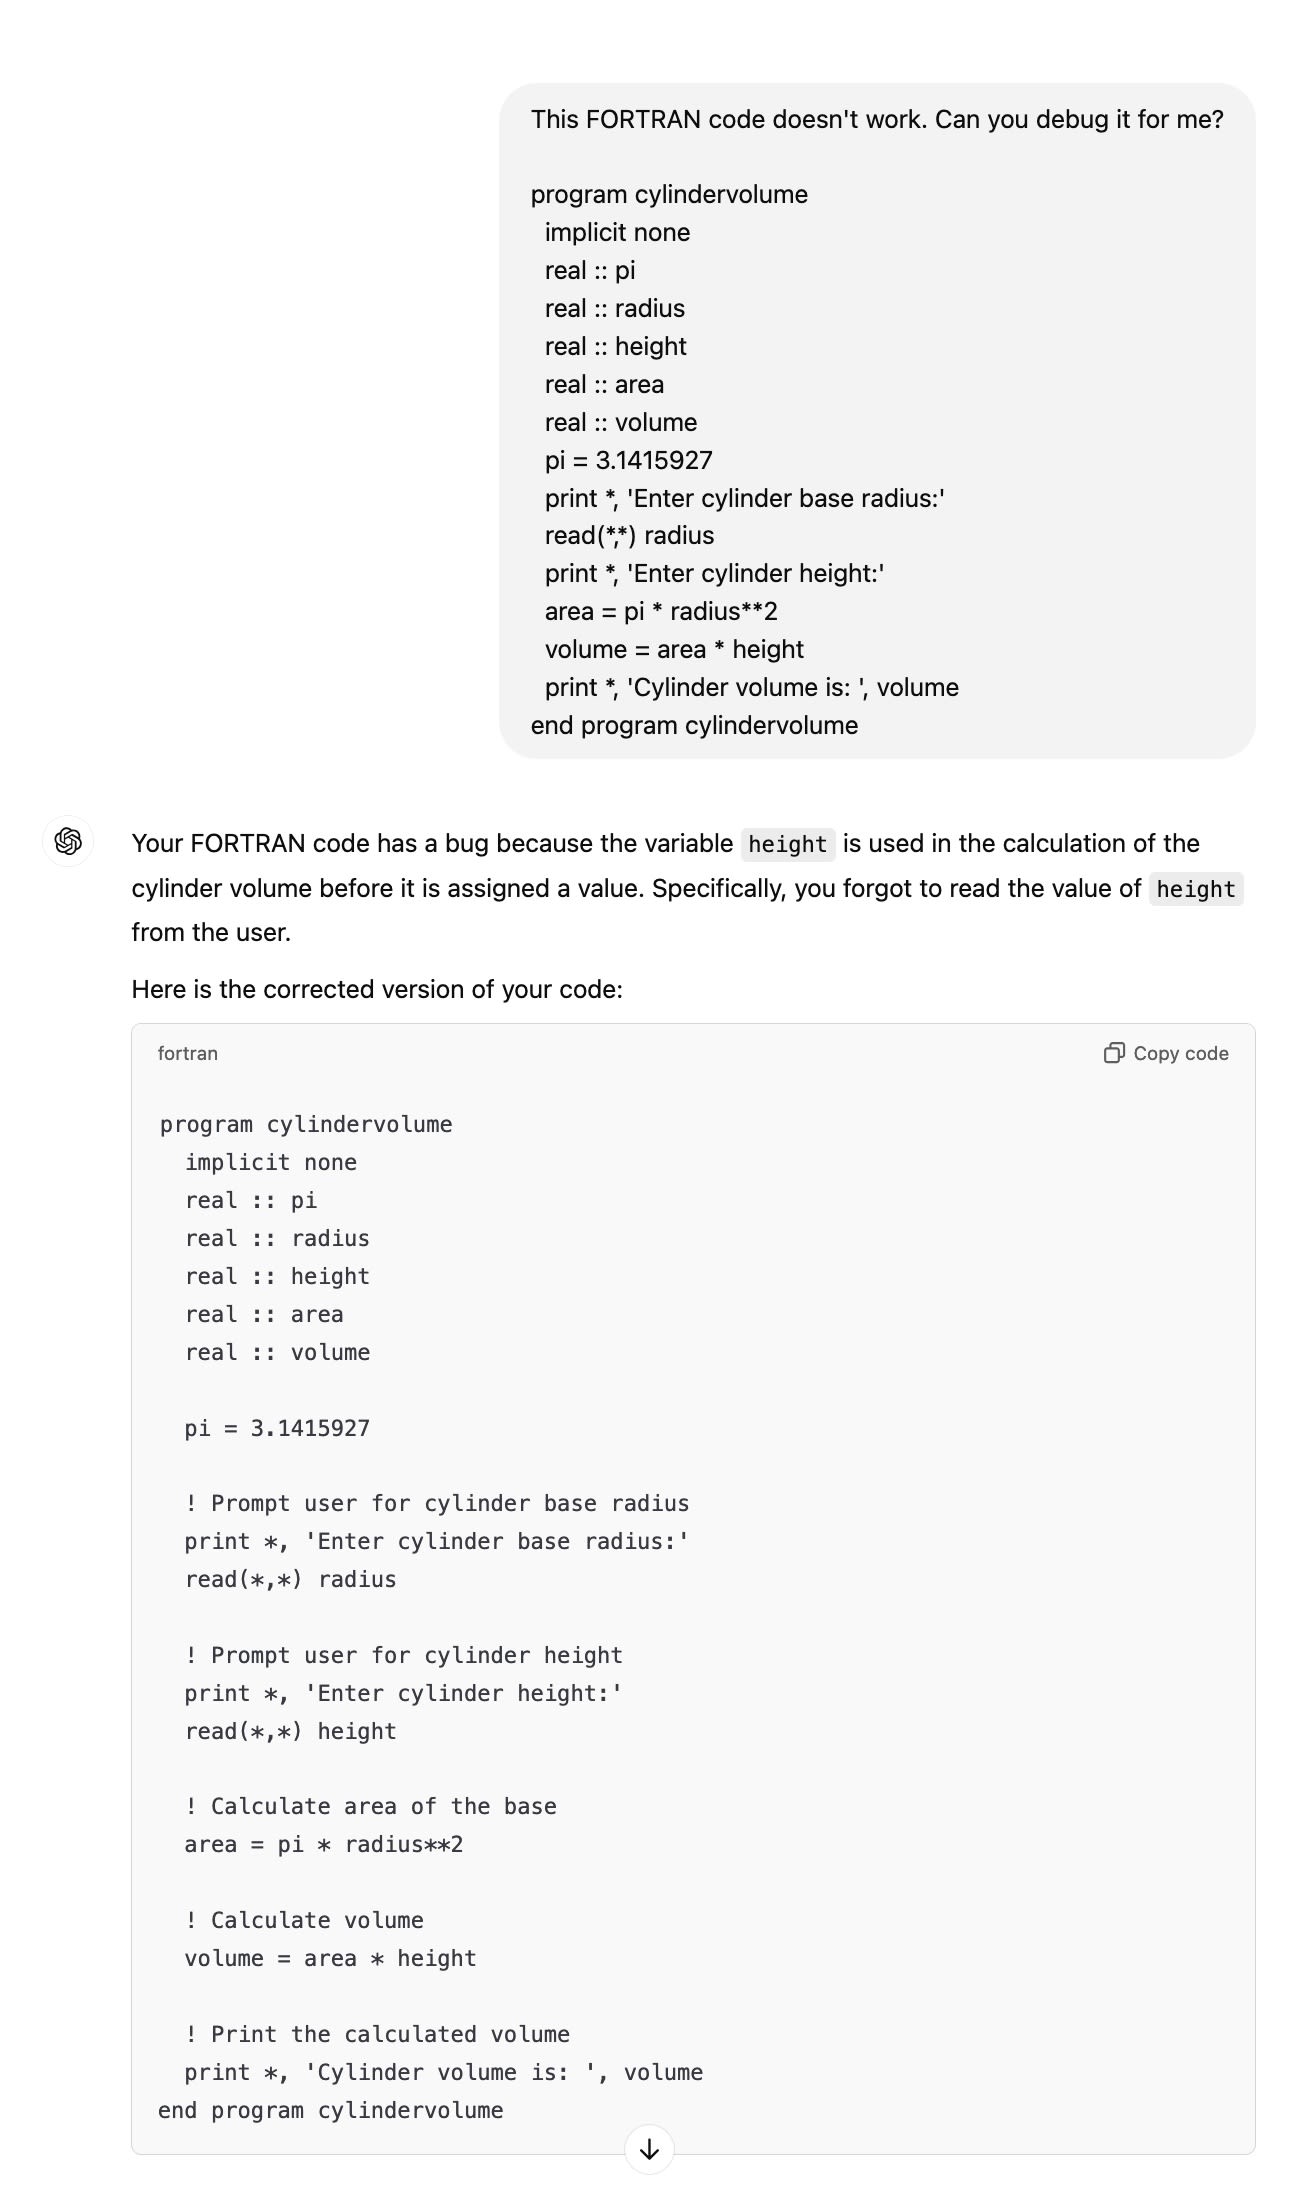This screenshot has height=2186, width=1314.
Task: Select the volume = area * height line
Action: point(330,1958)
